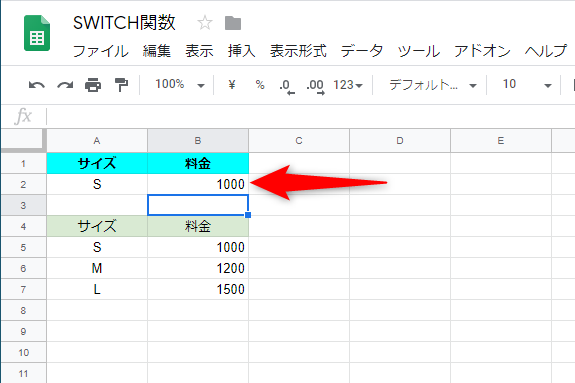This screenshot has width=575, height=383.
Task: Select column E header
Action: click(501, 141)
